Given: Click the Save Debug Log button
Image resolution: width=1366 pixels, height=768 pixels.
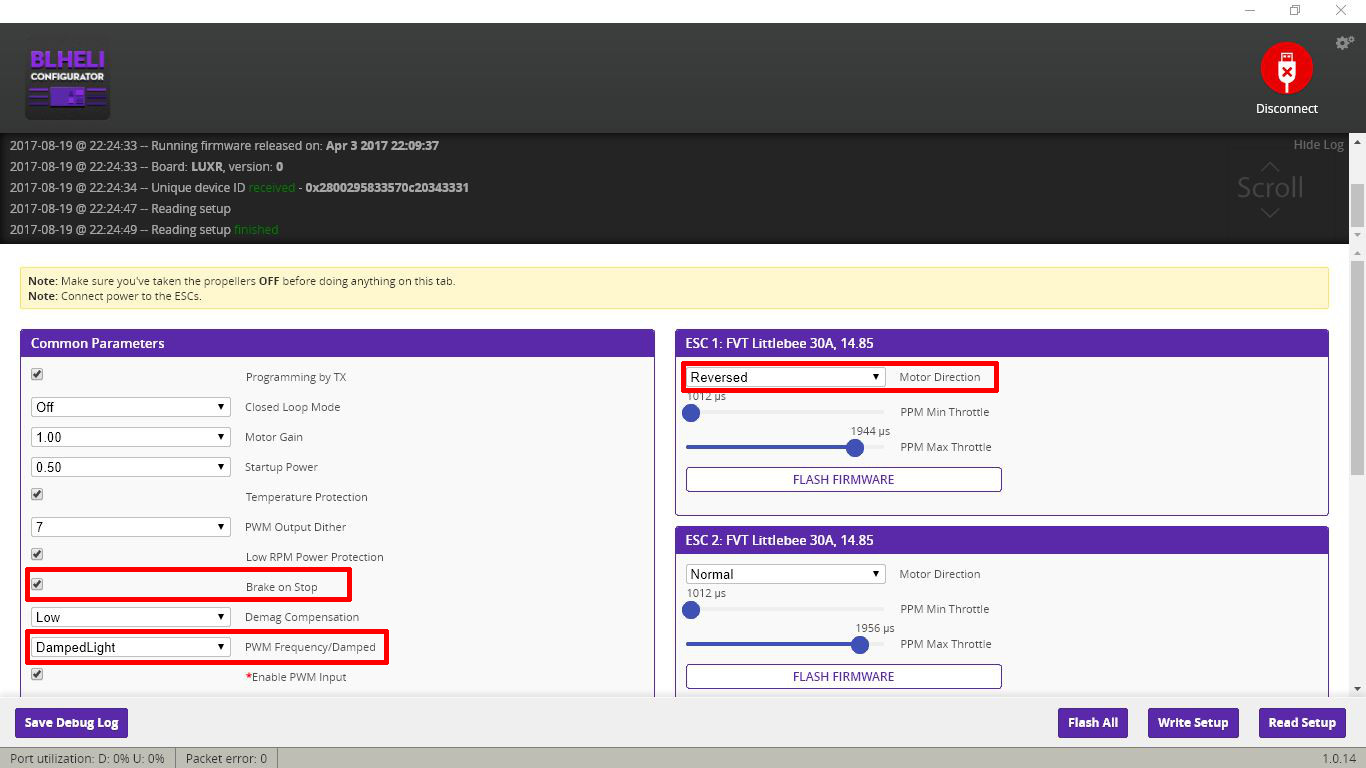Looking at the screenshot, I should [72, 723].
